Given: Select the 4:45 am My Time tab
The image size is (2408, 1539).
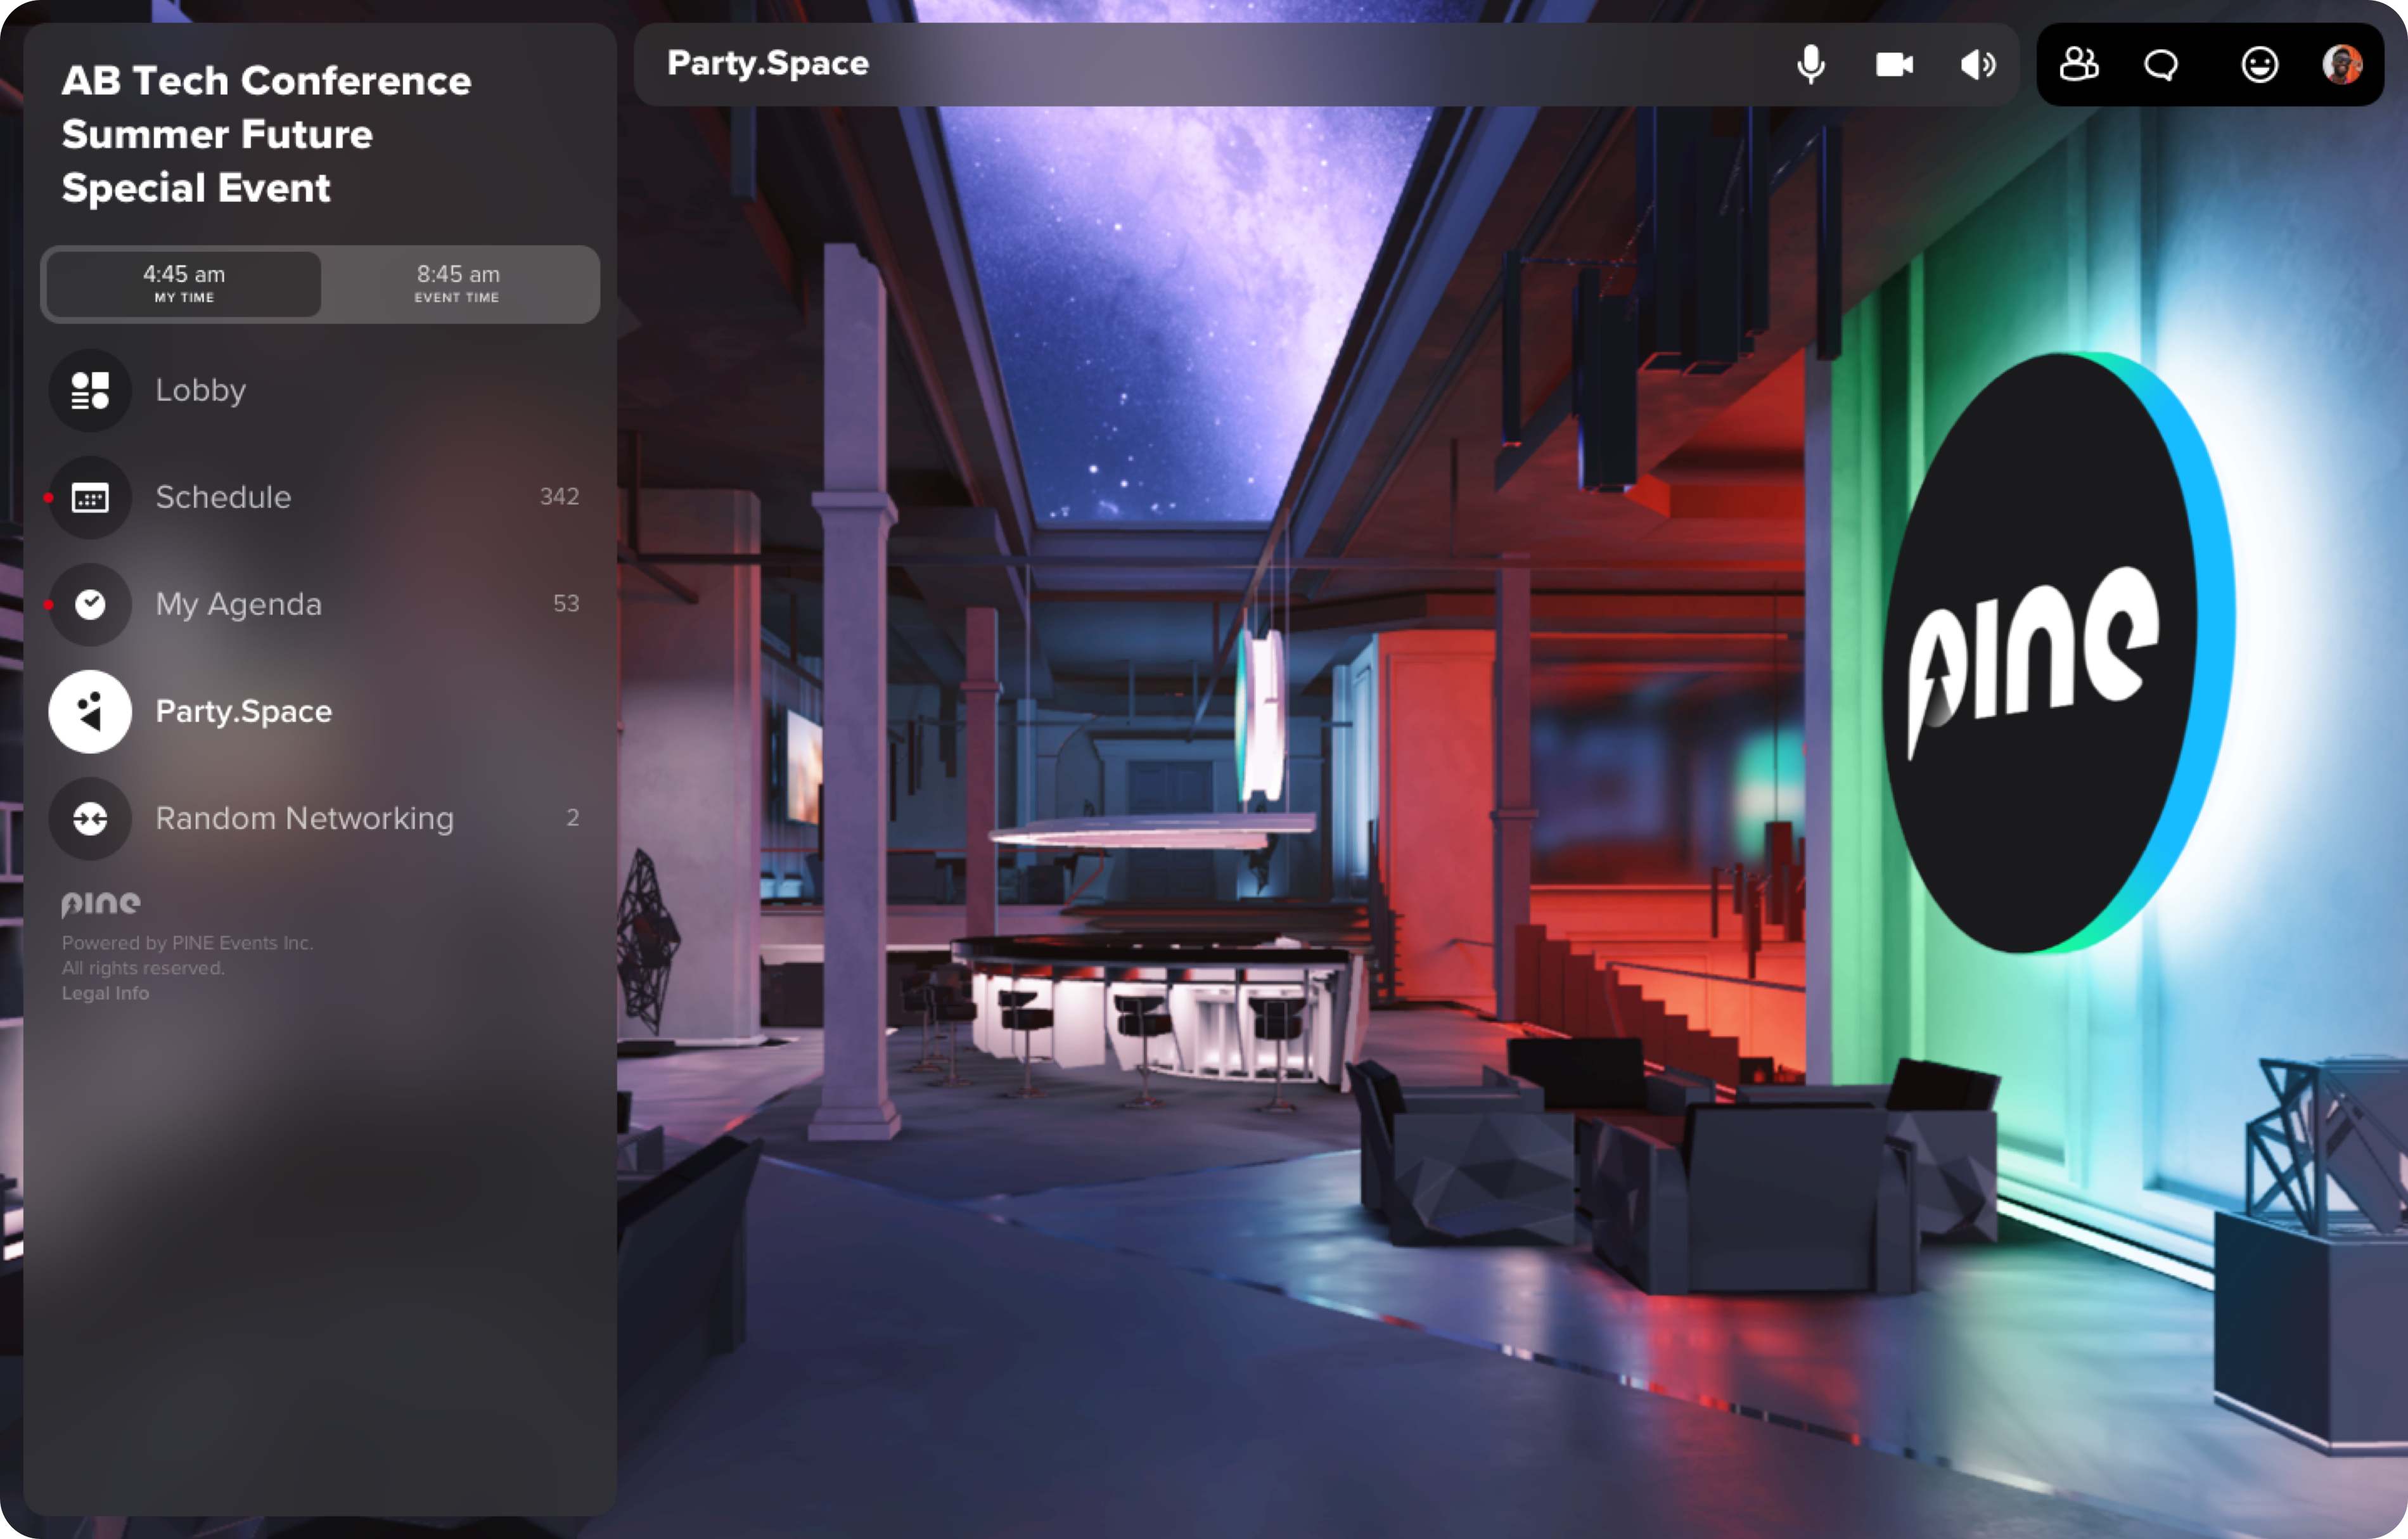Looking at the screenshot, I should [184, 283].
